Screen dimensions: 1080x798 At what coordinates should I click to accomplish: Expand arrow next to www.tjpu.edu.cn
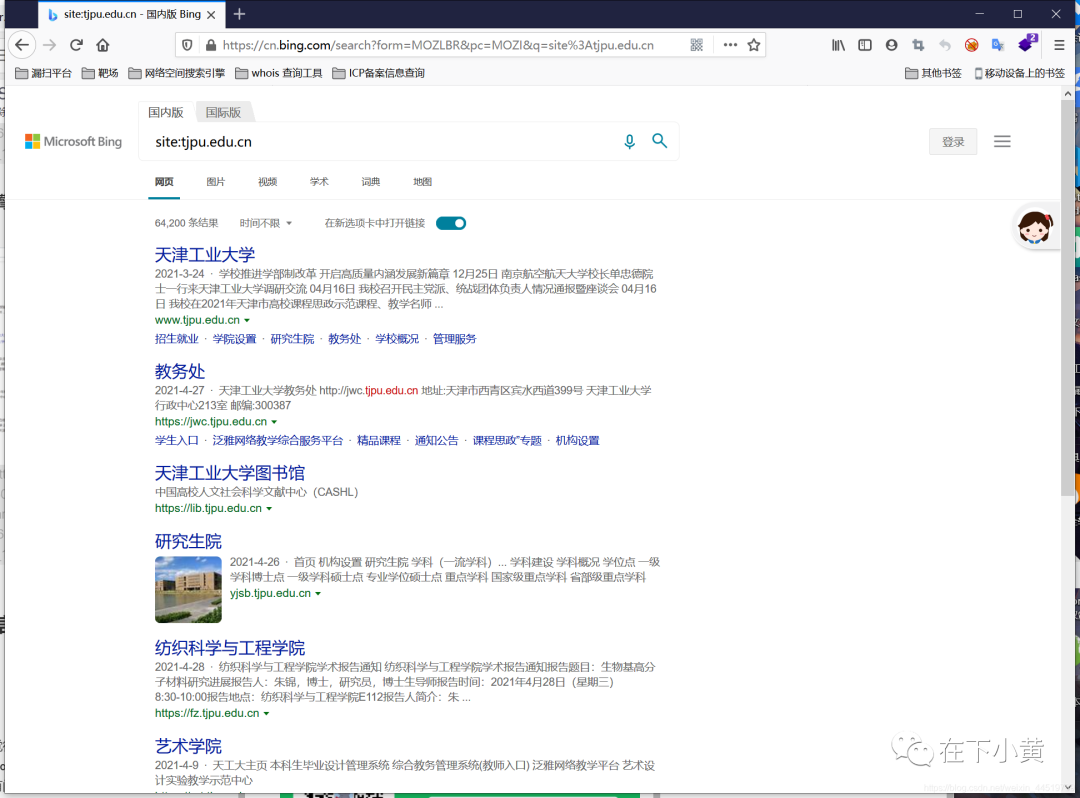(247, 320)
